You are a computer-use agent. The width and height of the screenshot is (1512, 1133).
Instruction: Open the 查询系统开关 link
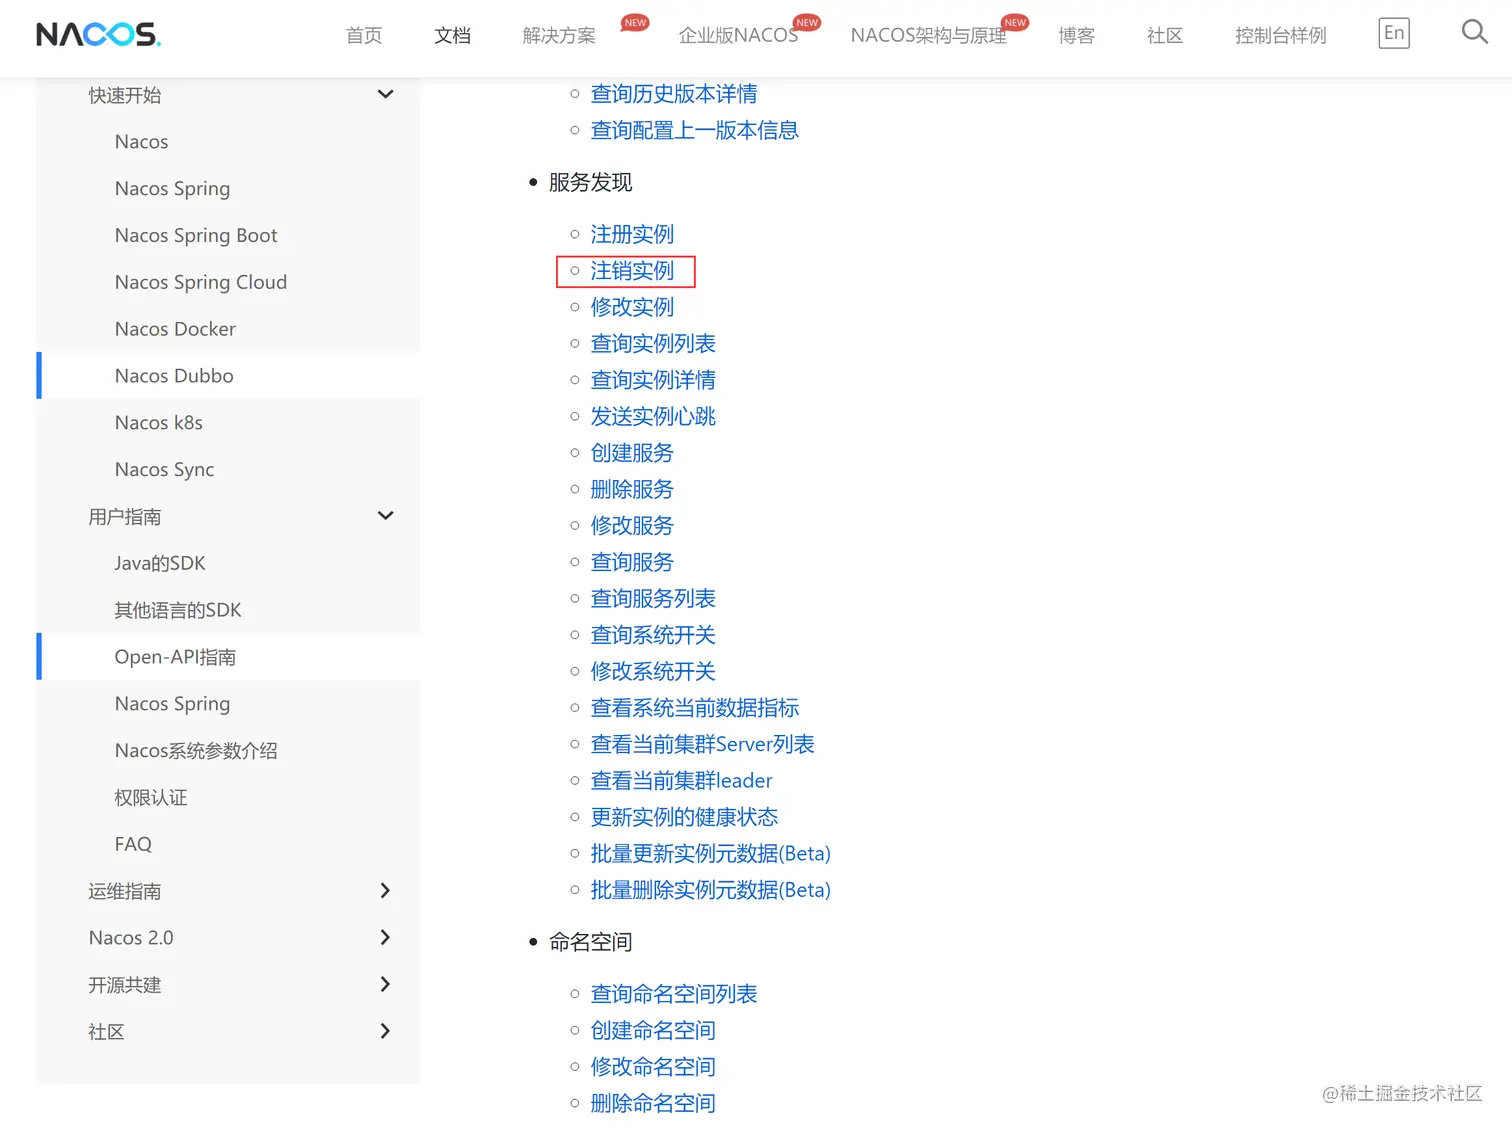[653, 635]
